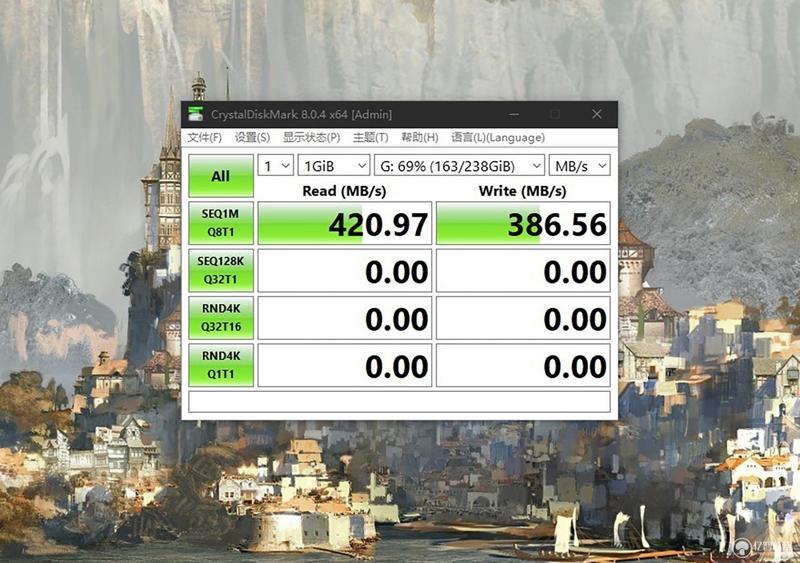Open the 主题(T) menu
Image resolution: width=800 pixels, height=563 pixels.
pos(370,137)
